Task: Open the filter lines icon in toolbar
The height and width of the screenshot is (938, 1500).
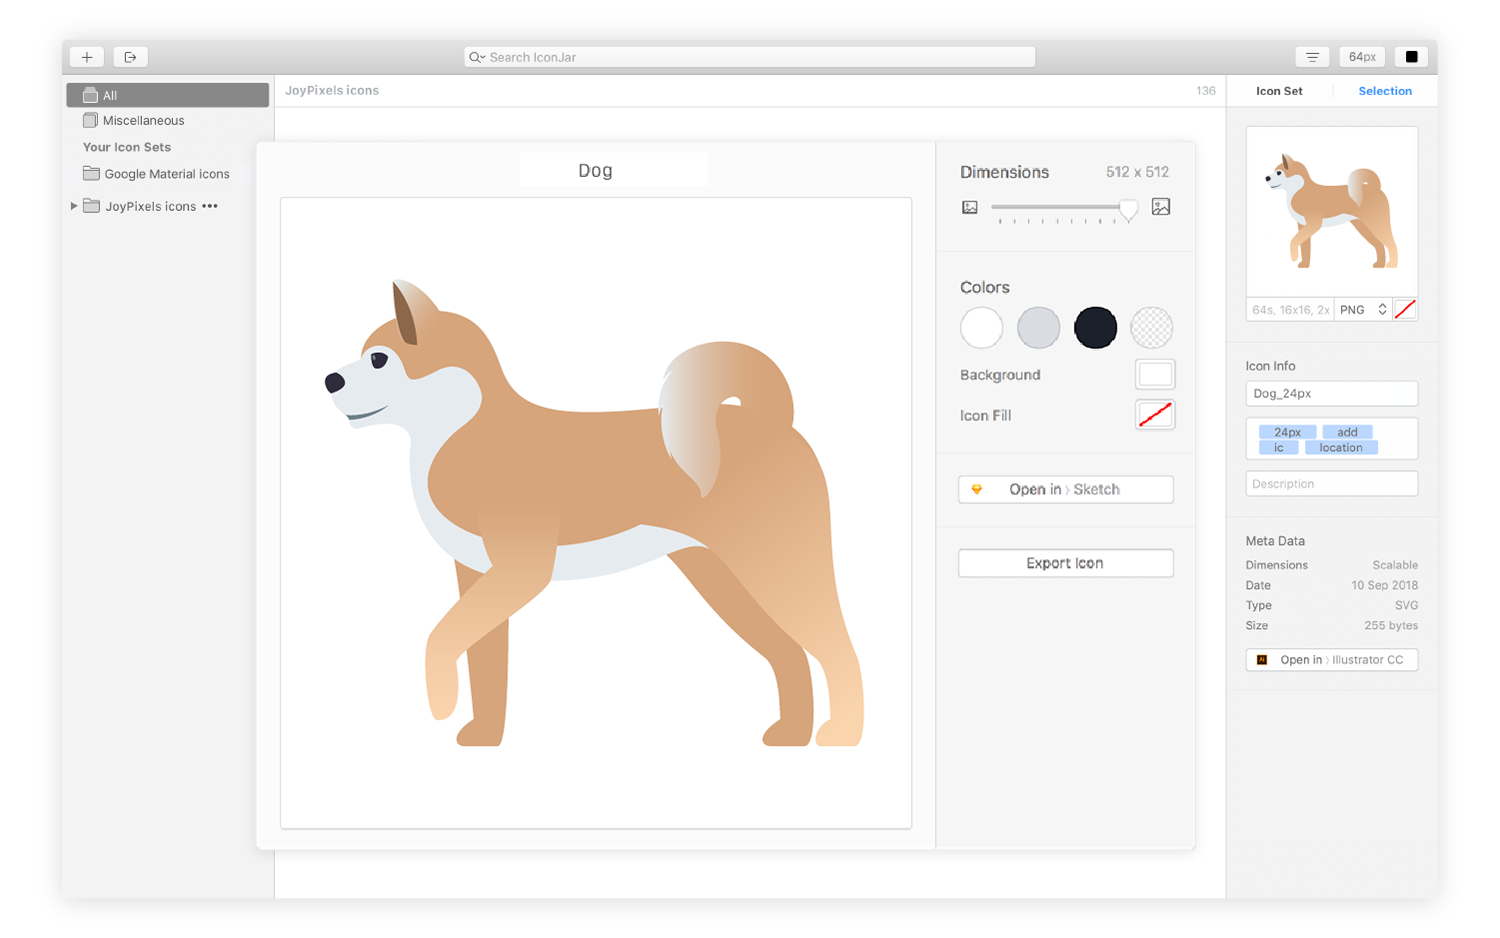Action: (1312, 57)
